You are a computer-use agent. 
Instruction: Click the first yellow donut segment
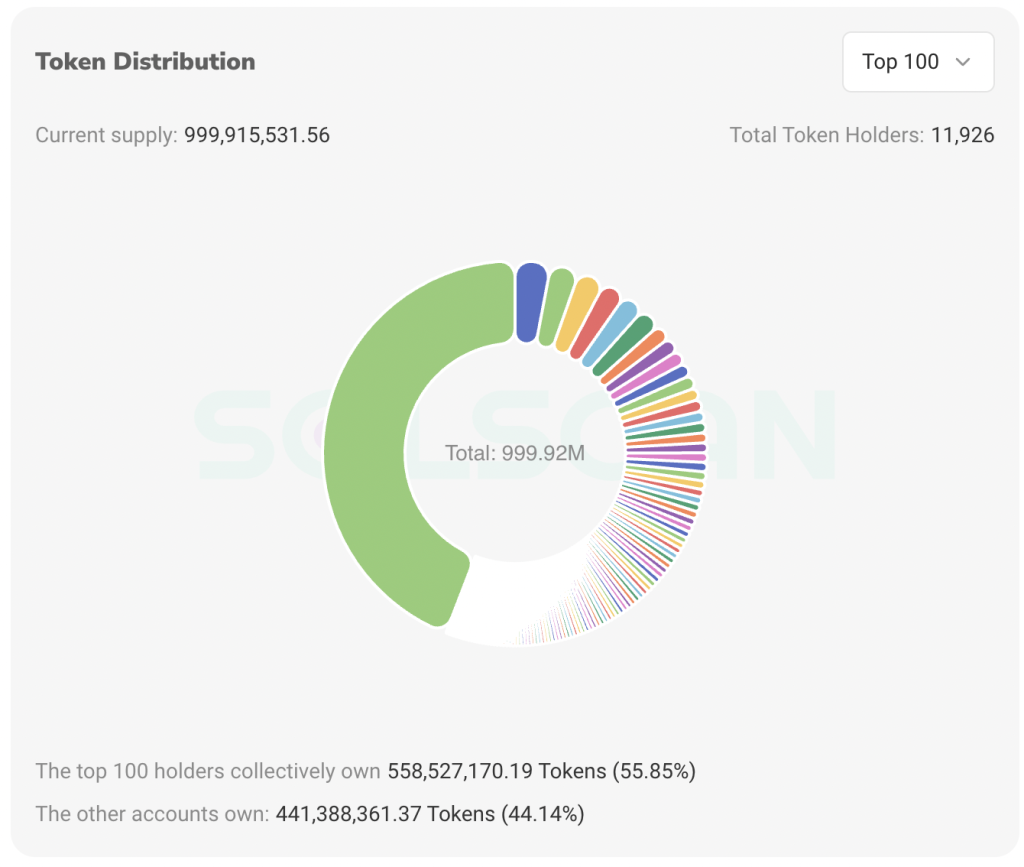click(578, 314)
